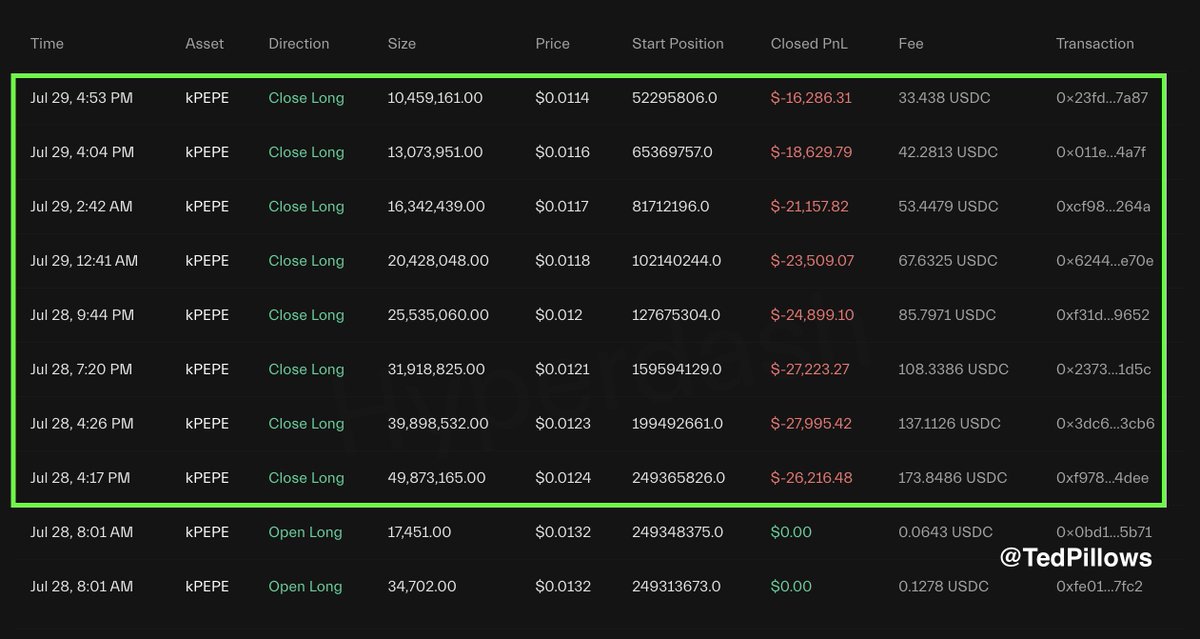The width and height of the screenshot is (1200, 639).
Task: Click the fee 33.438 USDC
Action: (x=944, y=98)
